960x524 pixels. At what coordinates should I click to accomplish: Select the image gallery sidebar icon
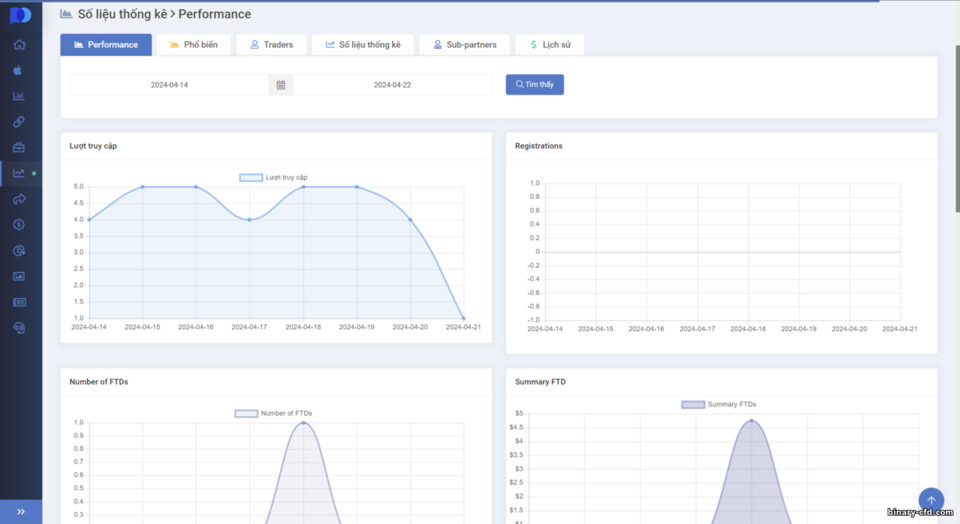click(x=19, y=276)
